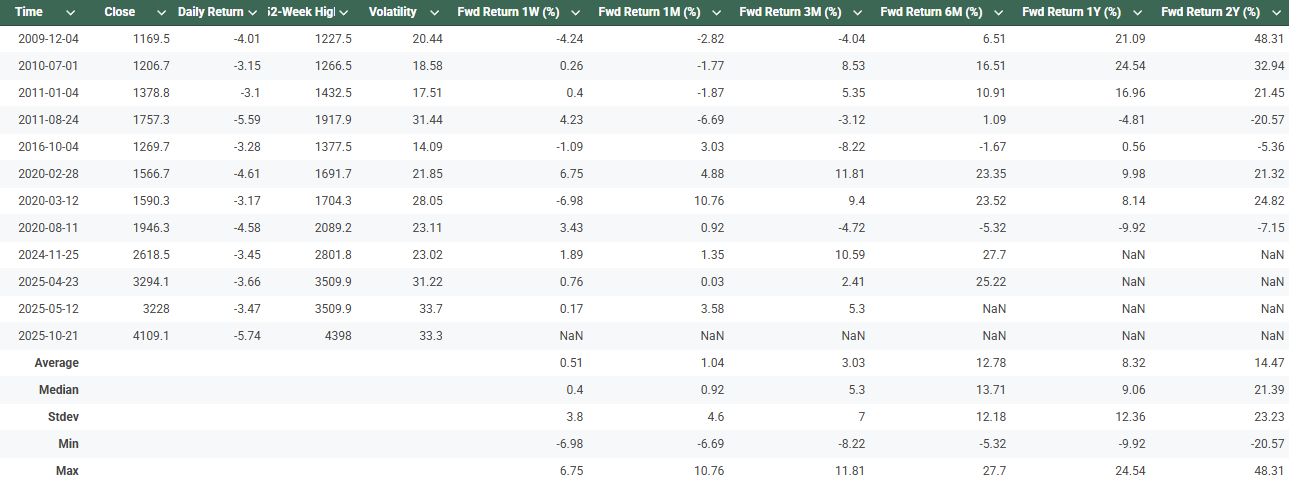Select the 2020-02-28 date cell
Screen dimensions: 1289x483
[x=48, y=174]
